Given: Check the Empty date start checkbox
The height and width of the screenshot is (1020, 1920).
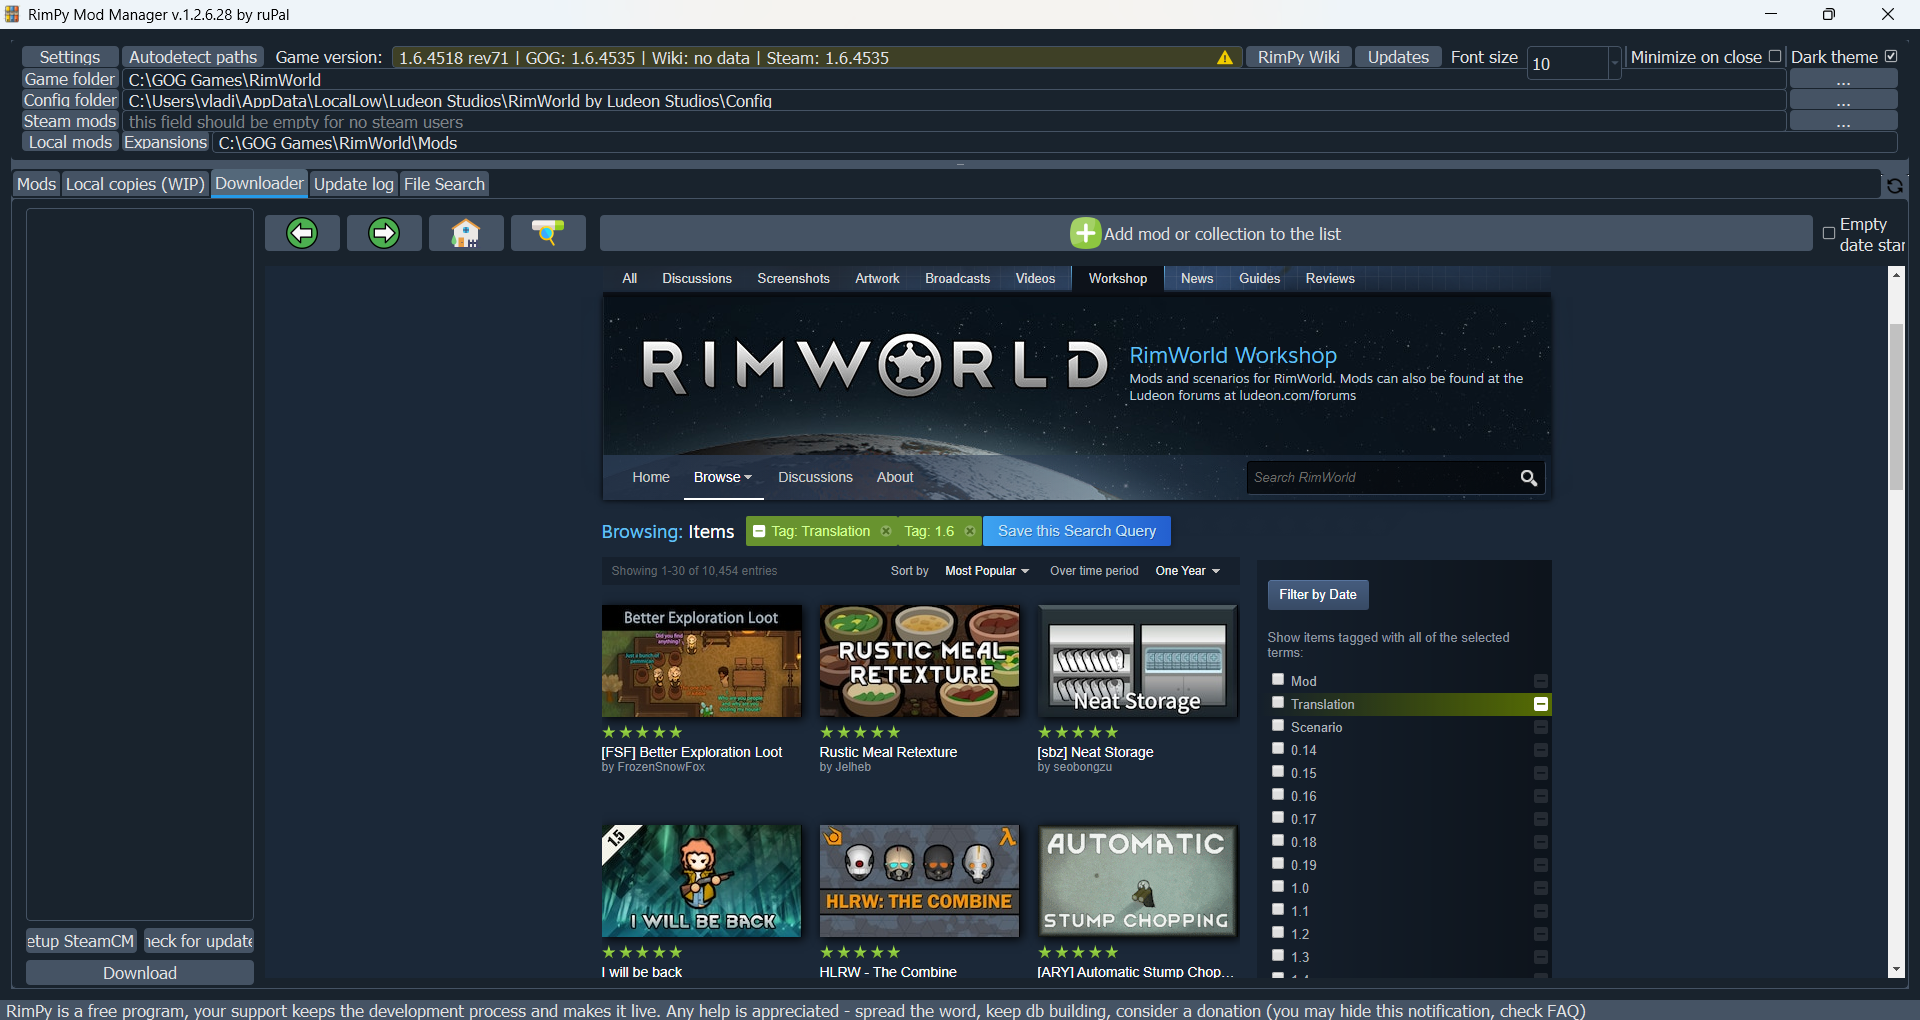Looking at the screenshot, I should (x=1829, y=233).
